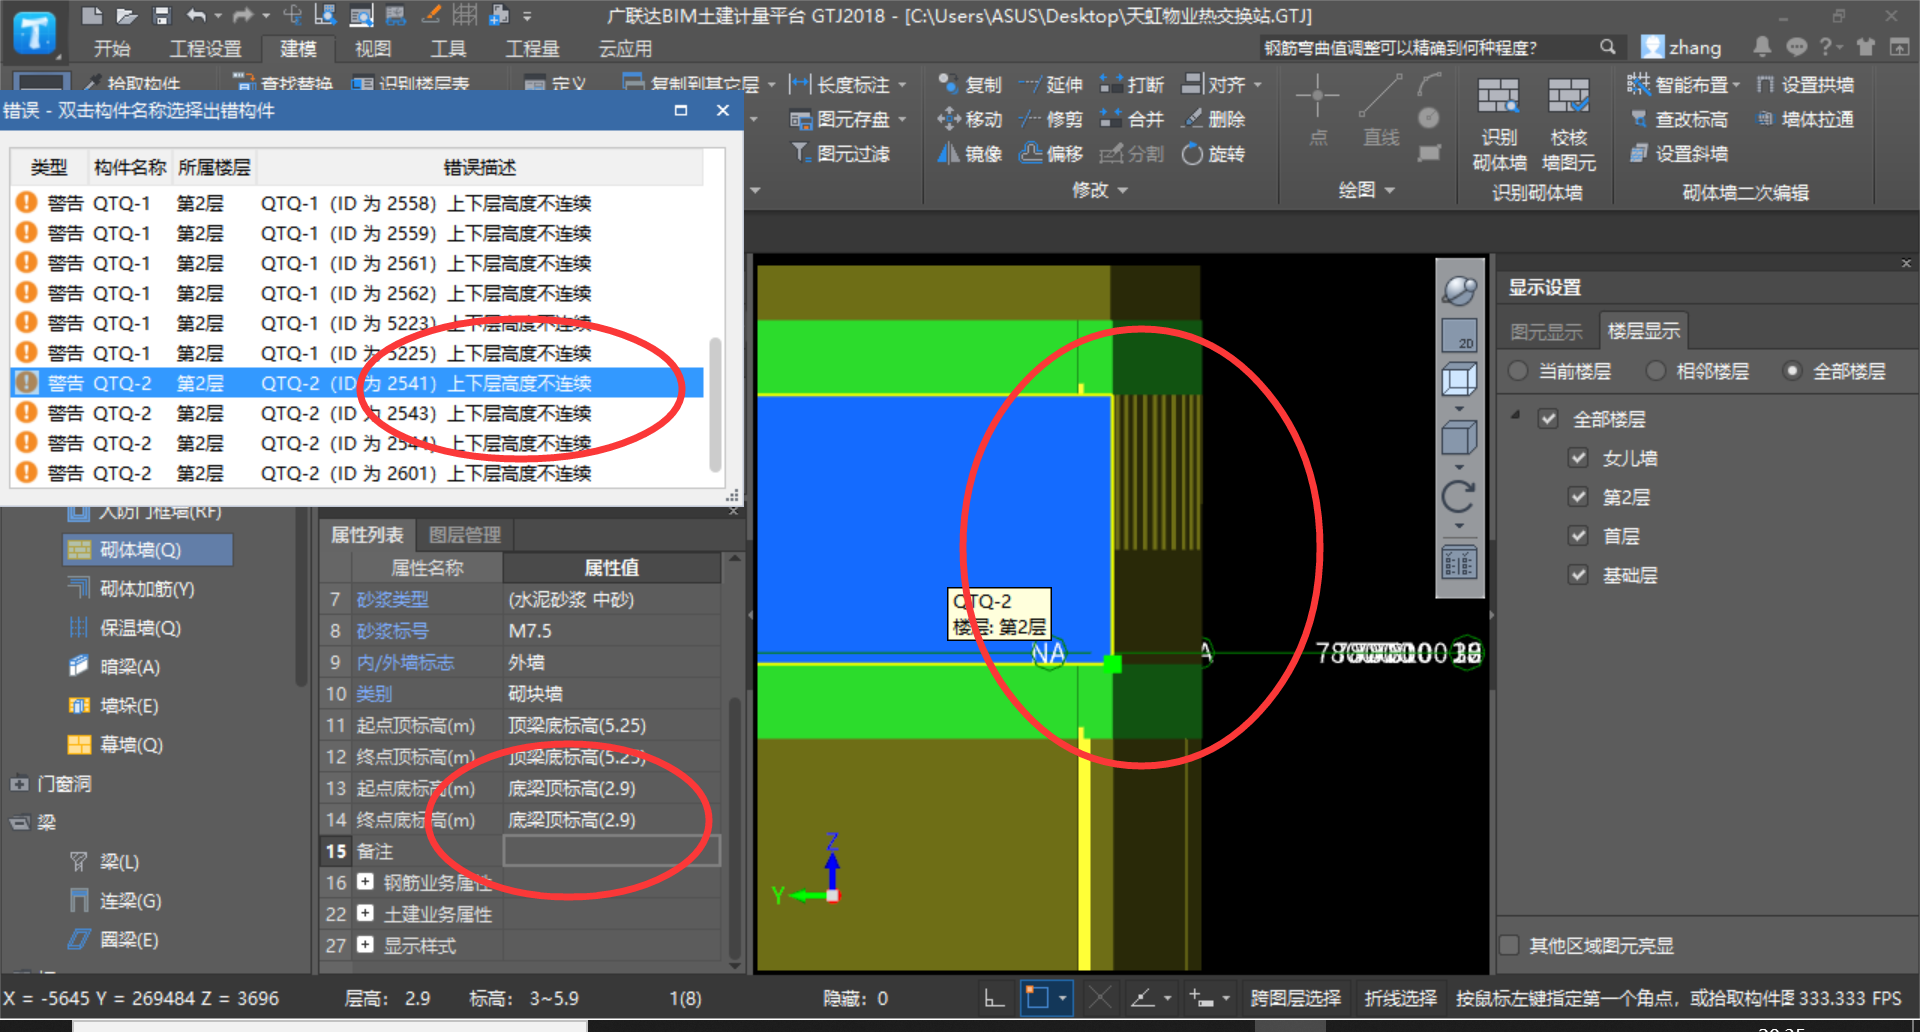Click the orthogonal mode icon in status bar
1920x1032 pixels.
(x=994, y=998)
